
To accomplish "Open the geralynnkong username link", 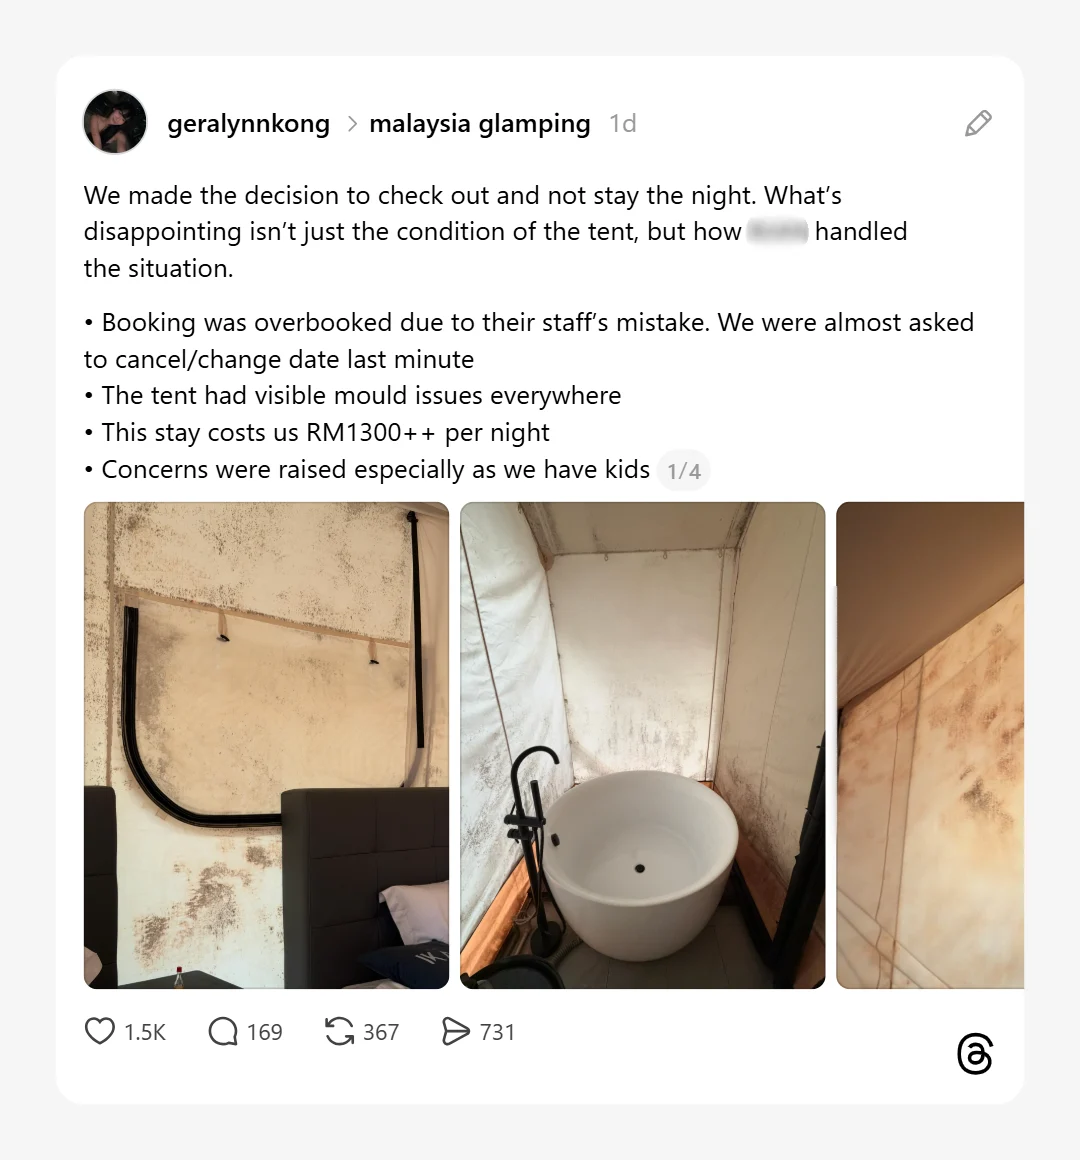I will pyautogui.click(x=249, y=124).
